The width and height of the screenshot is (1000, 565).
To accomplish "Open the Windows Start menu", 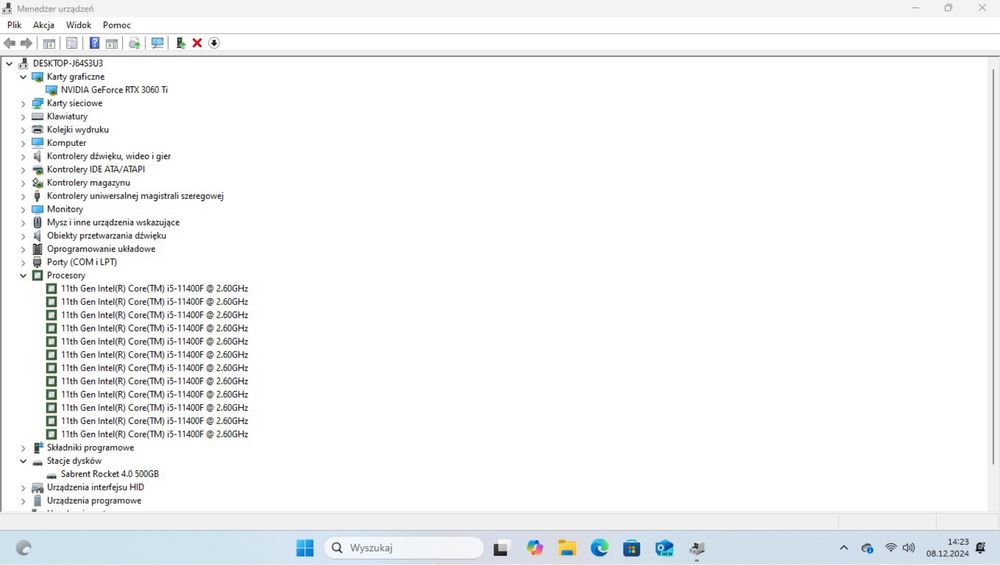I will pyautogui.click(x=305, y=548).
